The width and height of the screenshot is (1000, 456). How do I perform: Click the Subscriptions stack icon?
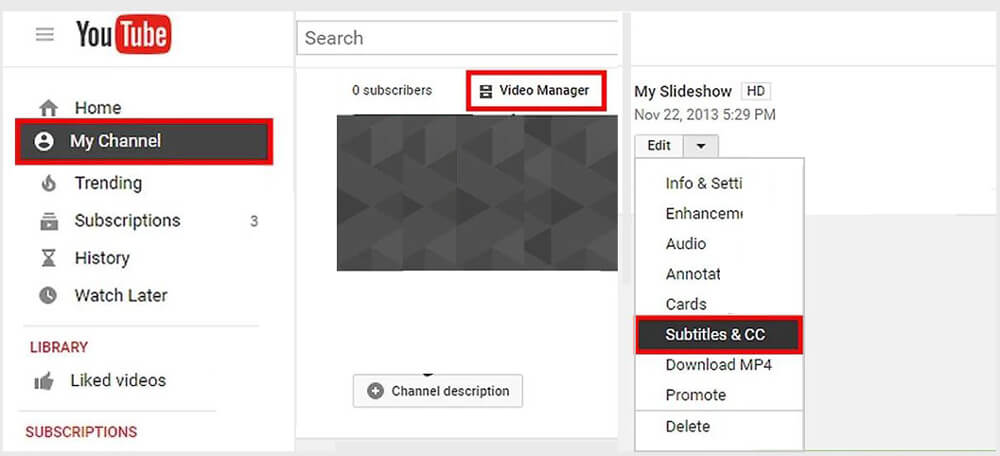(48, 221)
